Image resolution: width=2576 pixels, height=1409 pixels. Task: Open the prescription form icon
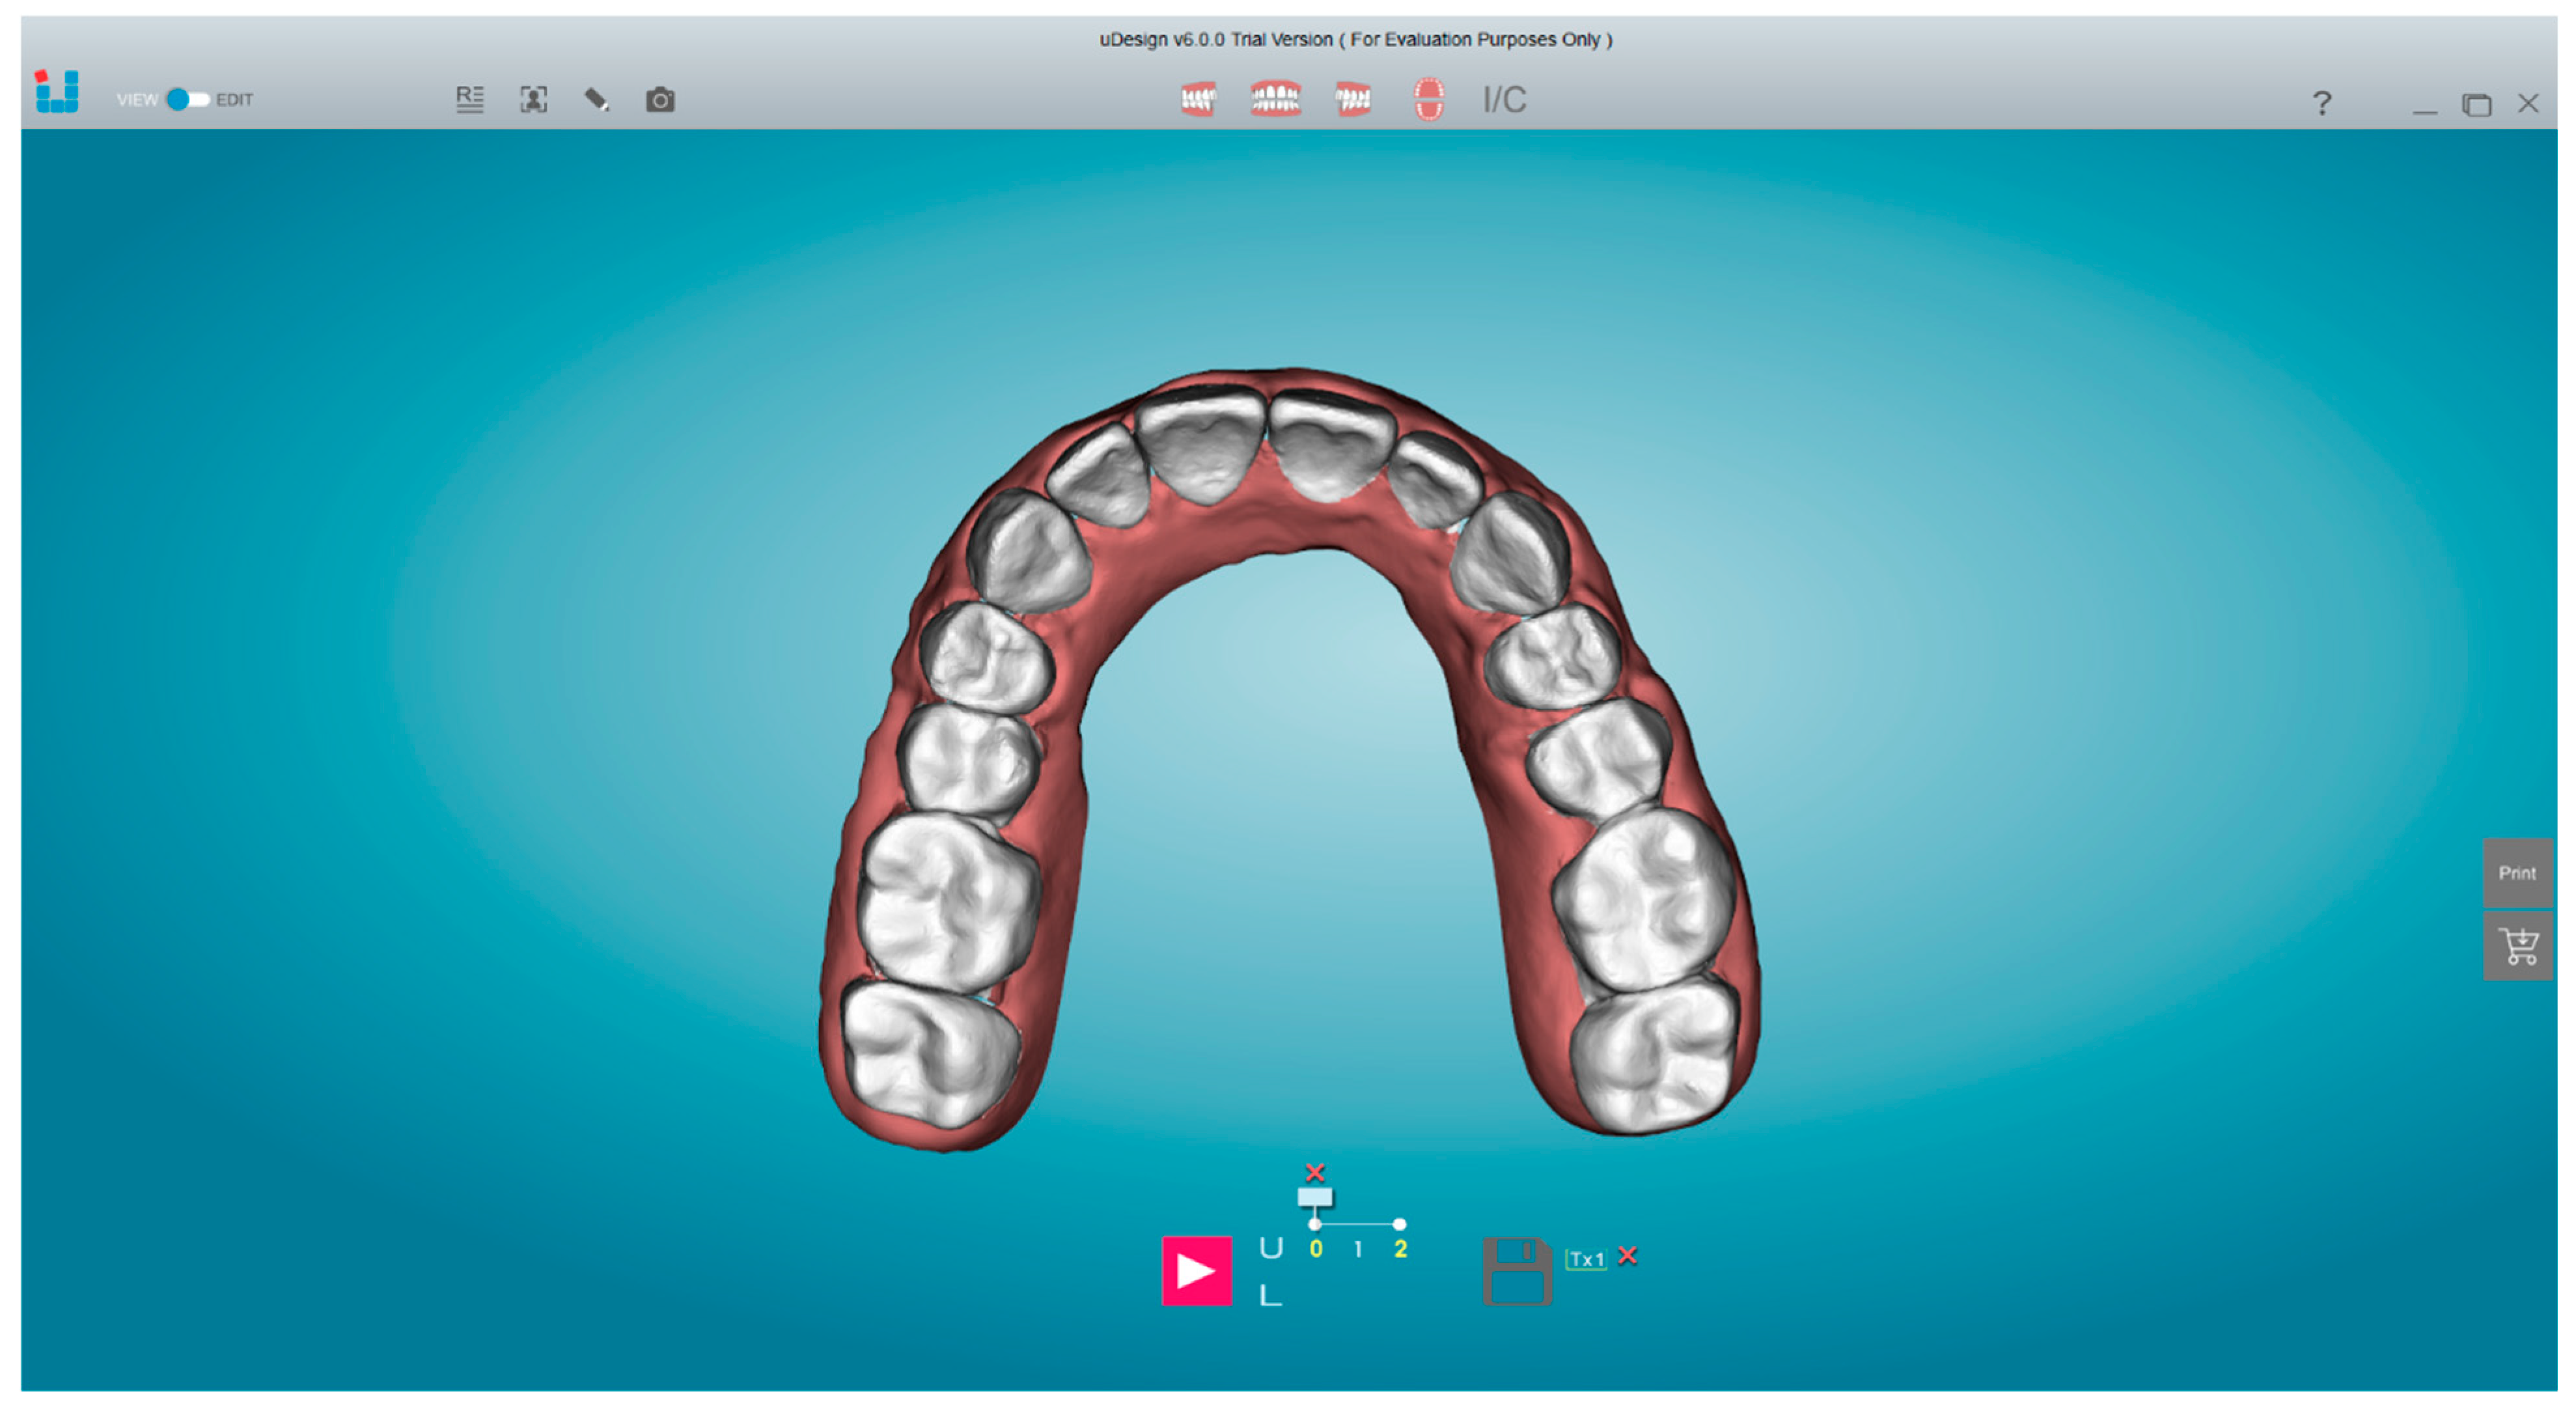click(469, 99)
